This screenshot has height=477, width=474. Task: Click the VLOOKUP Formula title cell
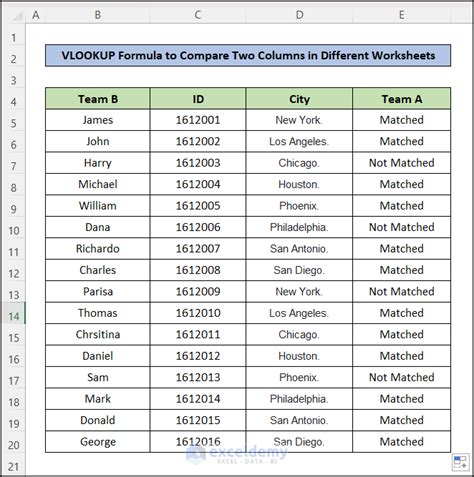coord(248,55)
